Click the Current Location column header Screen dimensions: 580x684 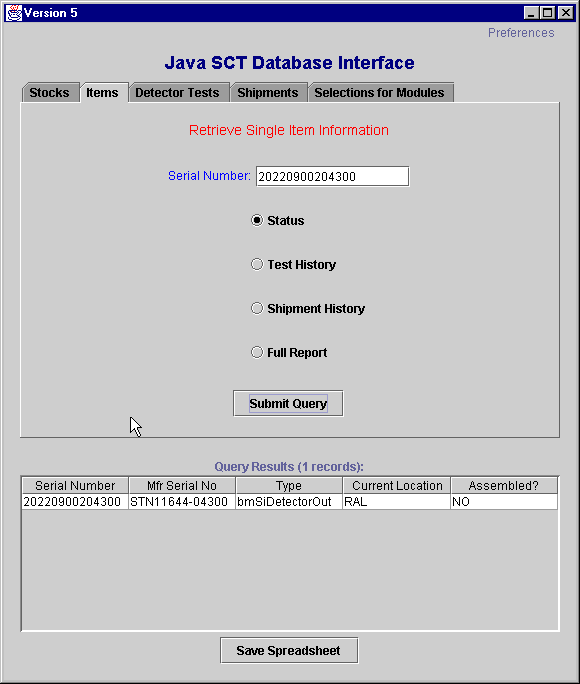coord(397,485)
